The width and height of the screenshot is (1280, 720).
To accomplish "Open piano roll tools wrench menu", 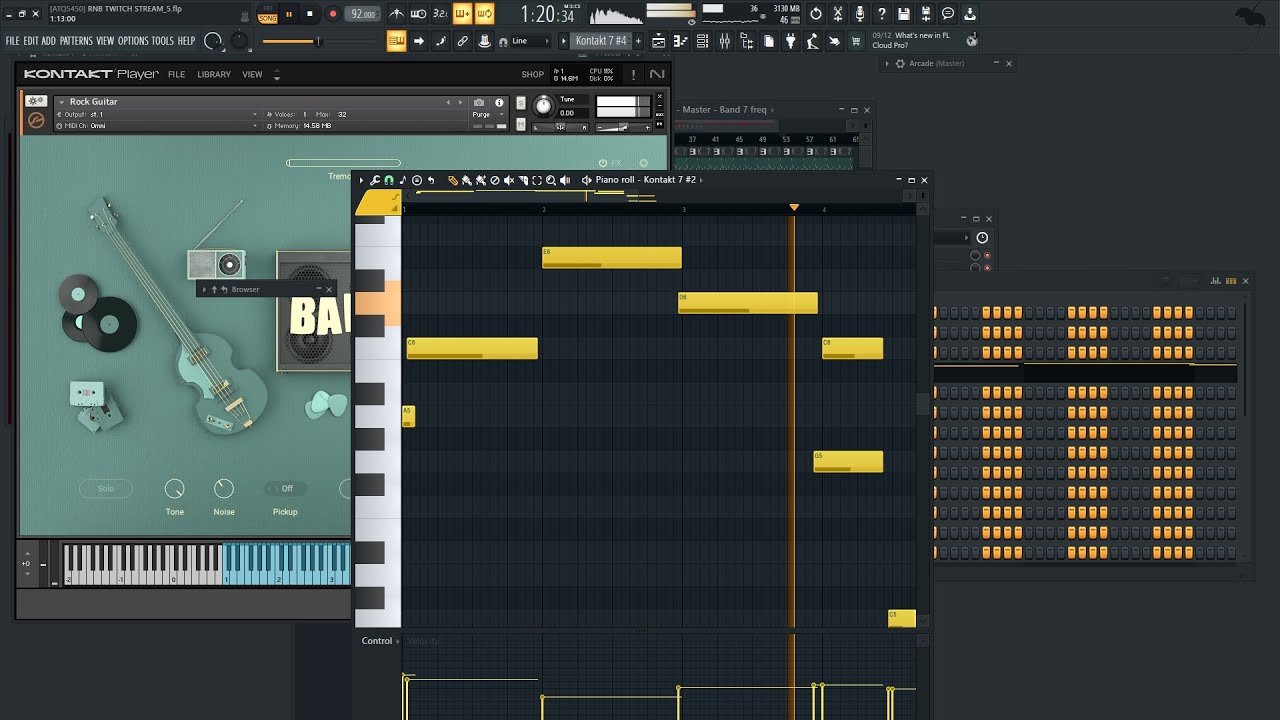I will pos(375,180).
